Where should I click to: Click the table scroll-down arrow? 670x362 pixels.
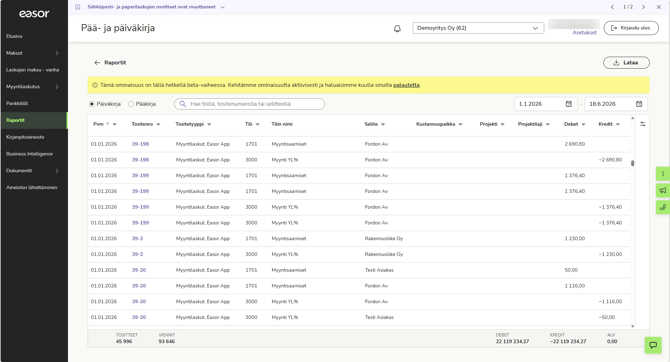point(632,326)
